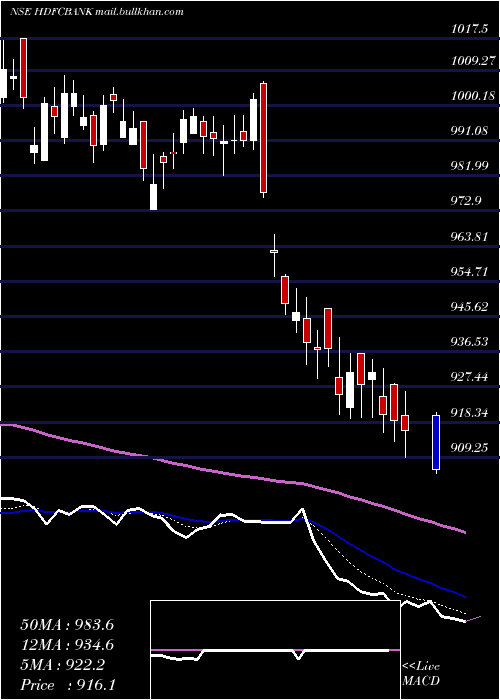The width and height of the screenshot is (500, 700).
Task: Select the 1009.27 price level label
Action: coord(471,61)
